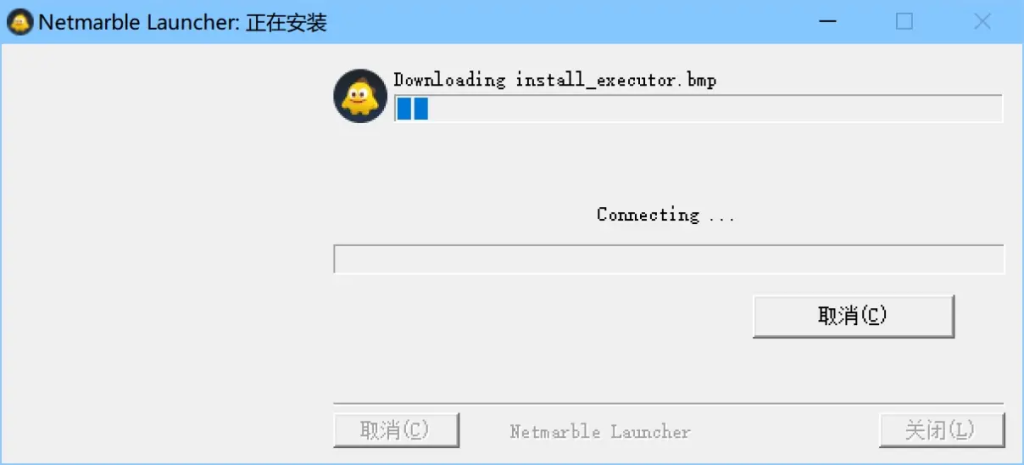Click the large yellow mascot logo beside download status

coord(360,96)
